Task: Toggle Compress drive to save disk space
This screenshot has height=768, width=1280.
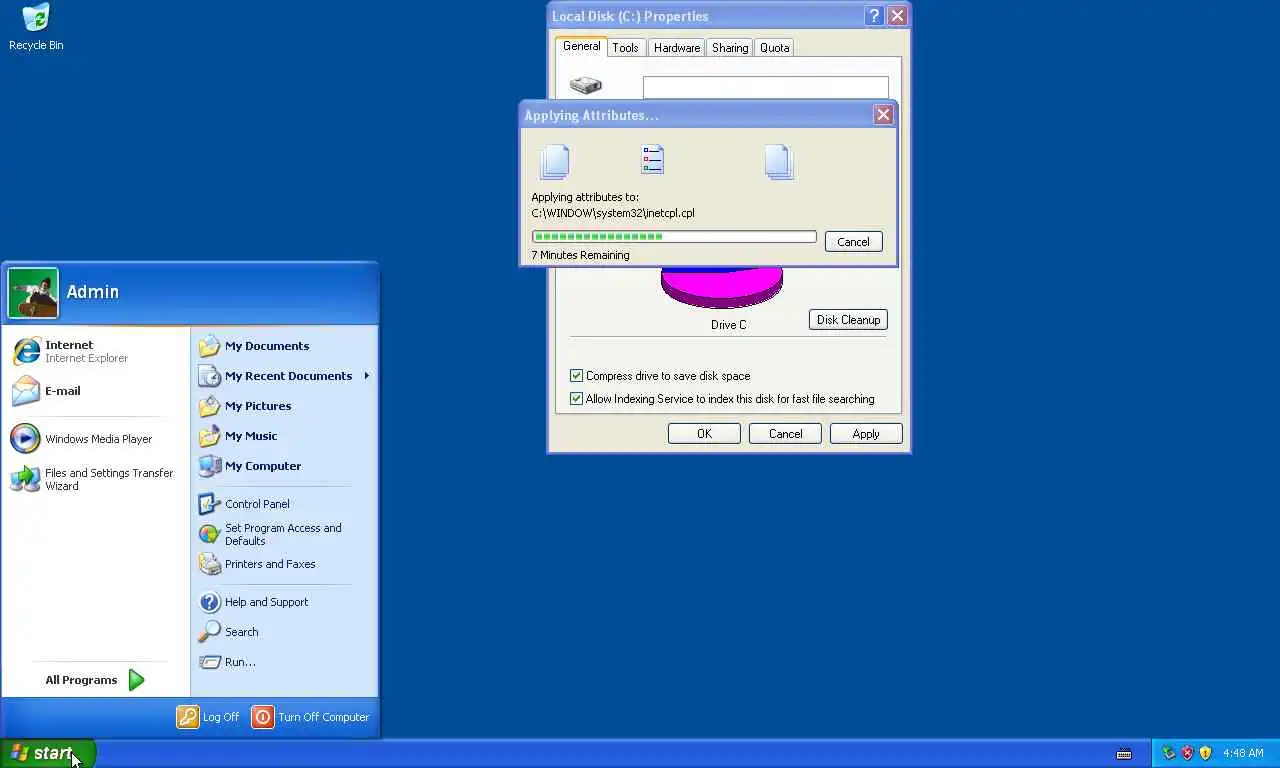Action: point(576,376)
